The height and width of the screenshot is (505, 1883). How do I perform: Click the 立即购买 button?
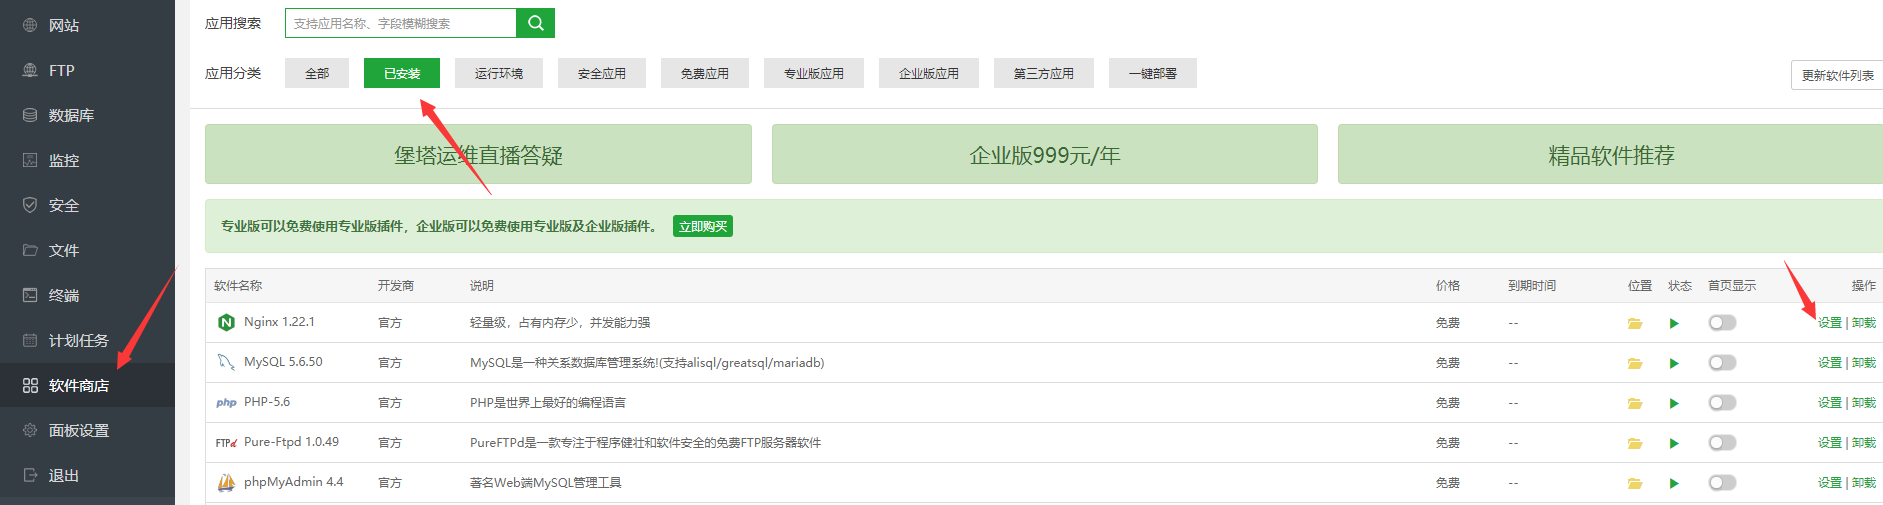tap(702, 226)
